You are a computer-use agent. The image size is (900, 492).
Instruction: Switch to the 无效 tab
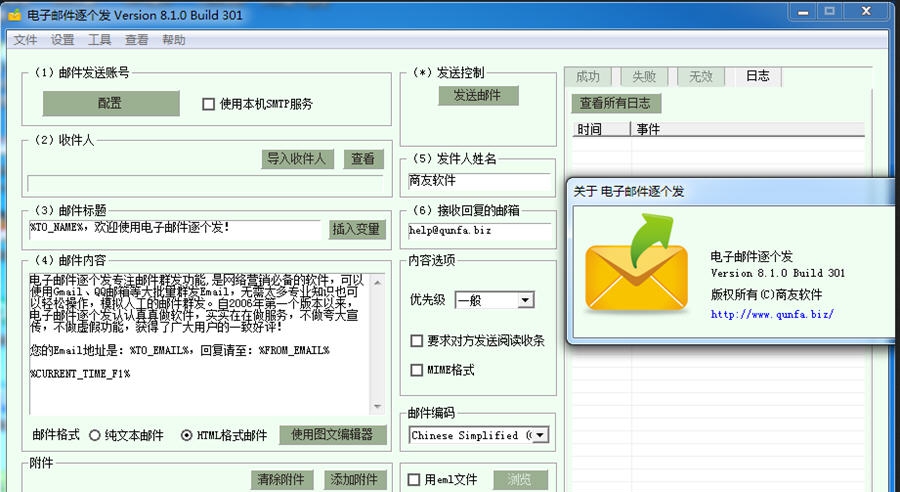pos(701,76)
